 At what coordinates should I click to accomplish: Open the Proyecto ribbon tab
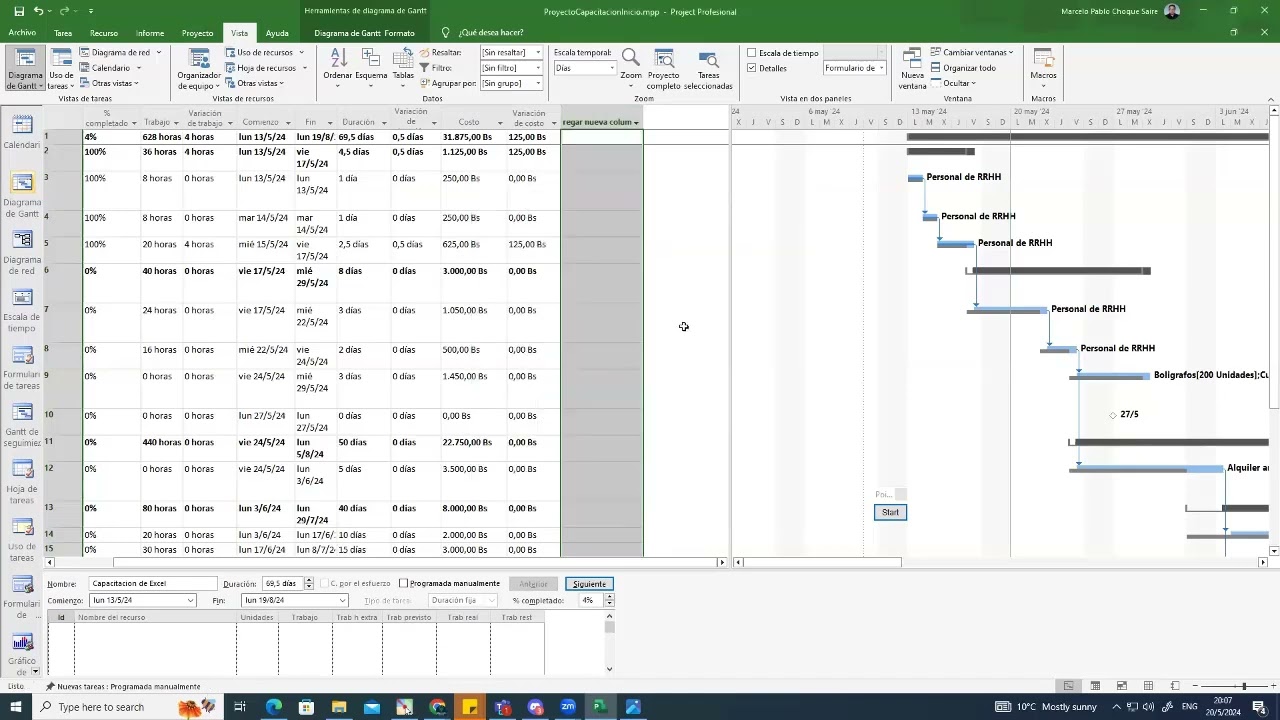tap(197, 33)
